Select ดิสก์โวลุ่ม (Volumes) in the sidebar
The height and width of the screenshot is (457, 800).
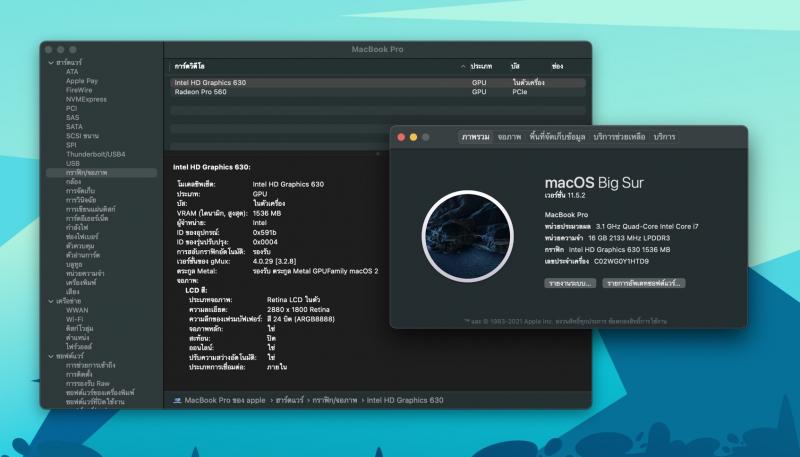pos(79,329)
